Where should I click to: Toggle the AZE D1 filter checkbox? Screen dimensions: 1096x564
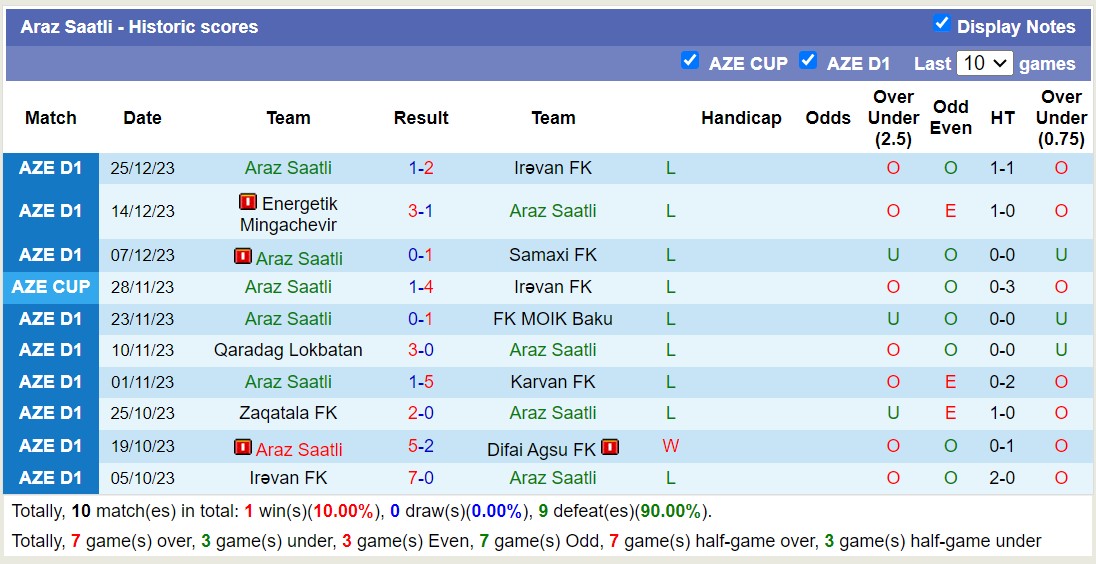[x=808, y=60]
